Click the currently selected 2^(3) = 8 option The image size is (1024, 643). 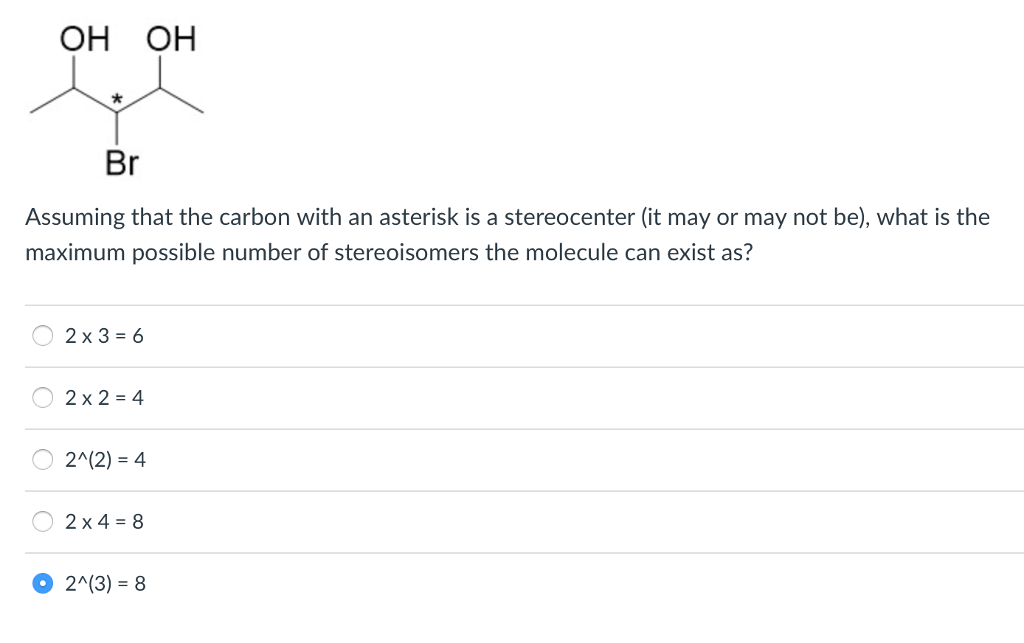point(105,583)
